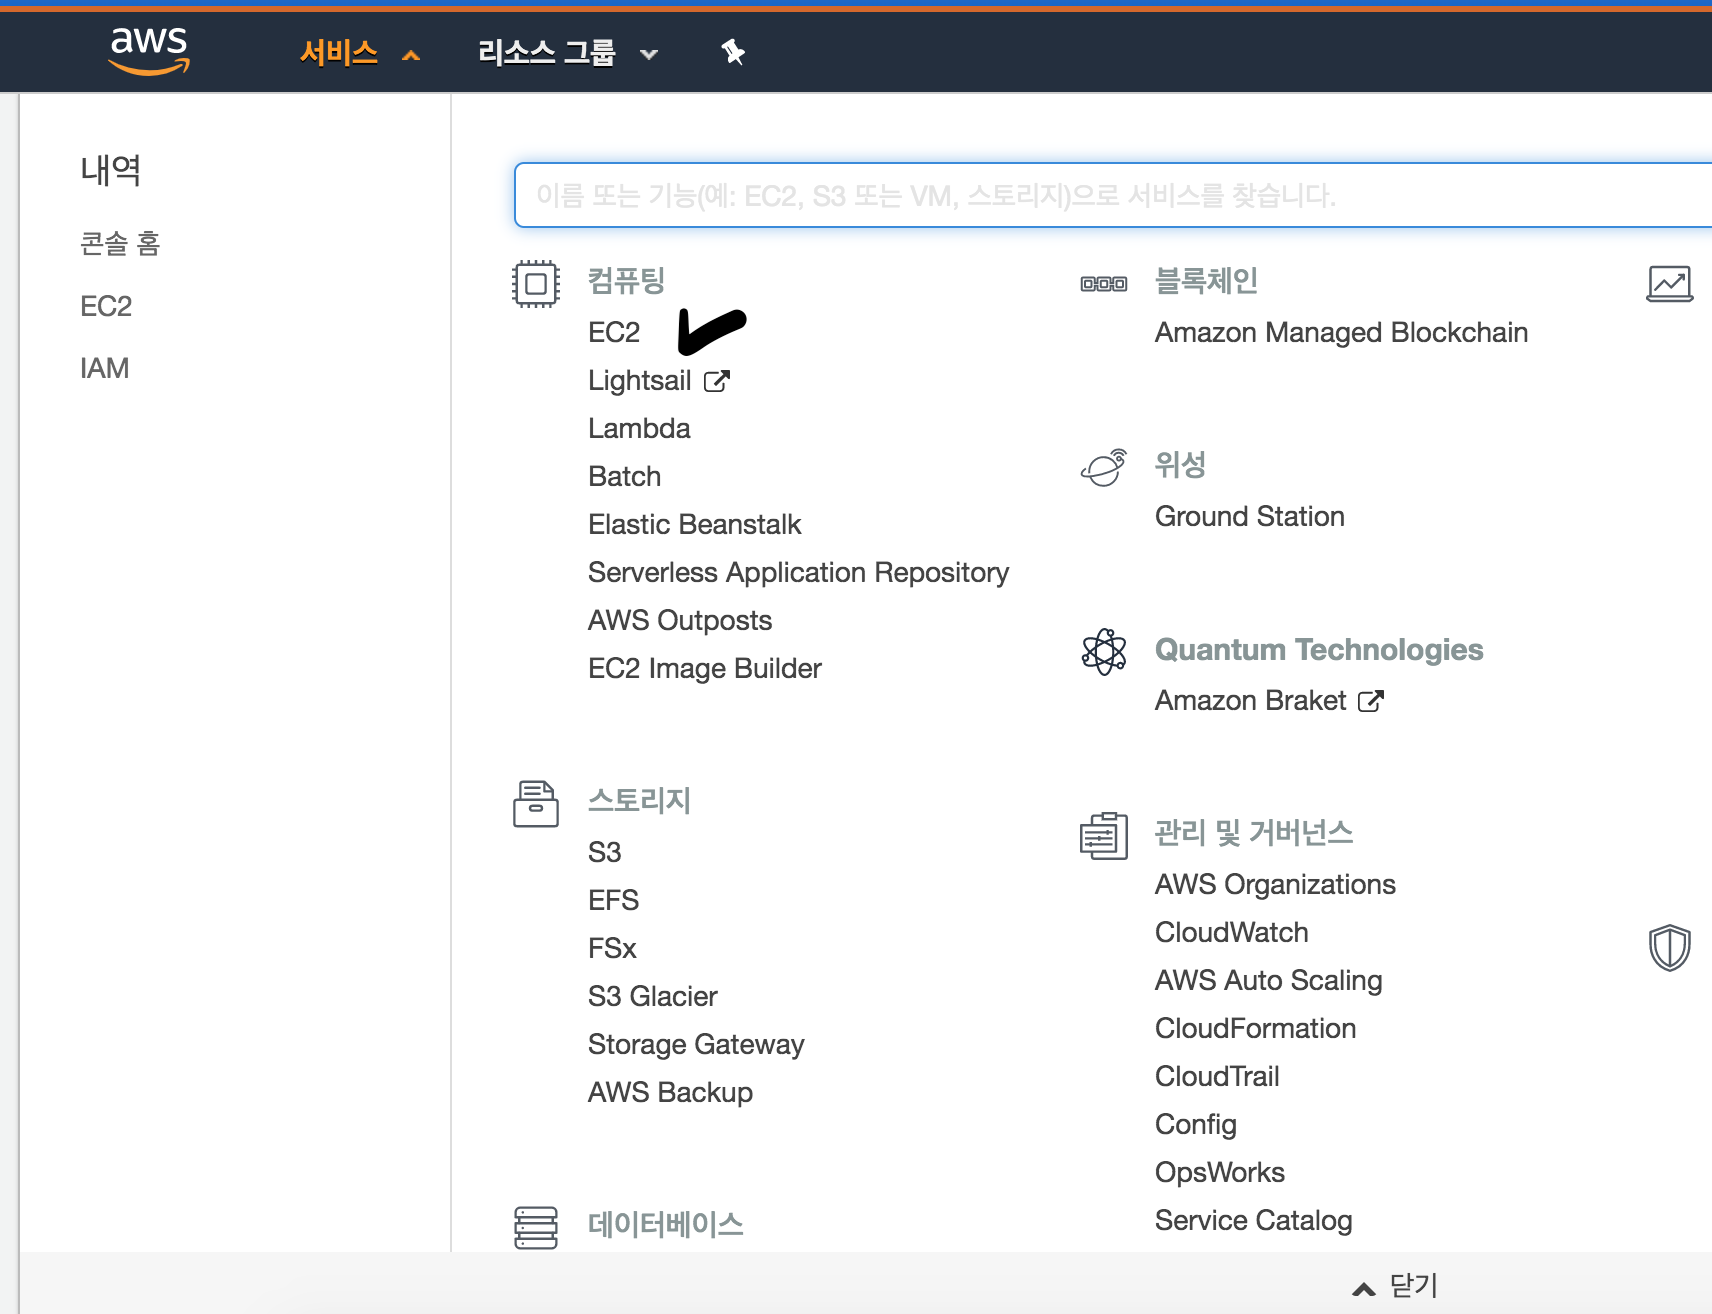Open Amazon Braket
The height and width of the screenshot is (1314, 1712).
click(1251, 700)
